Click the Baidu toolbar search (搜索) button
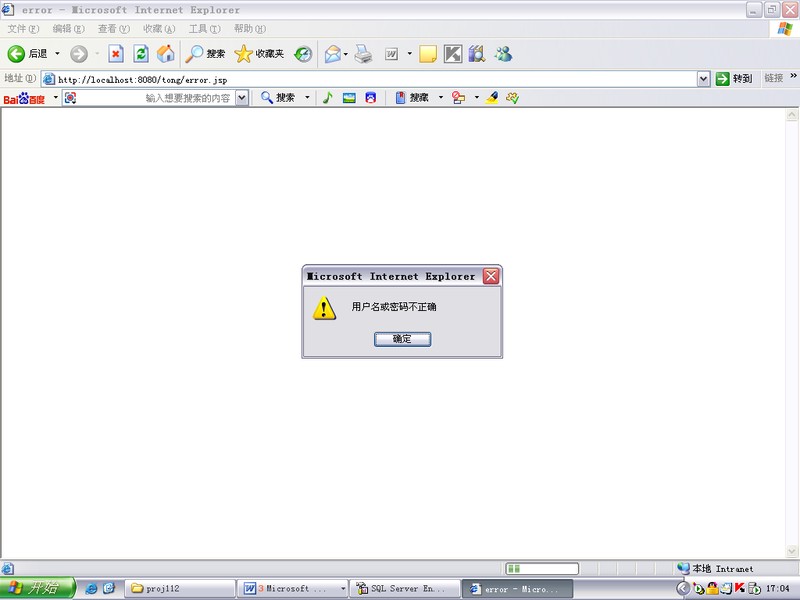The image size is (800, 600). [x=278, y=97]
